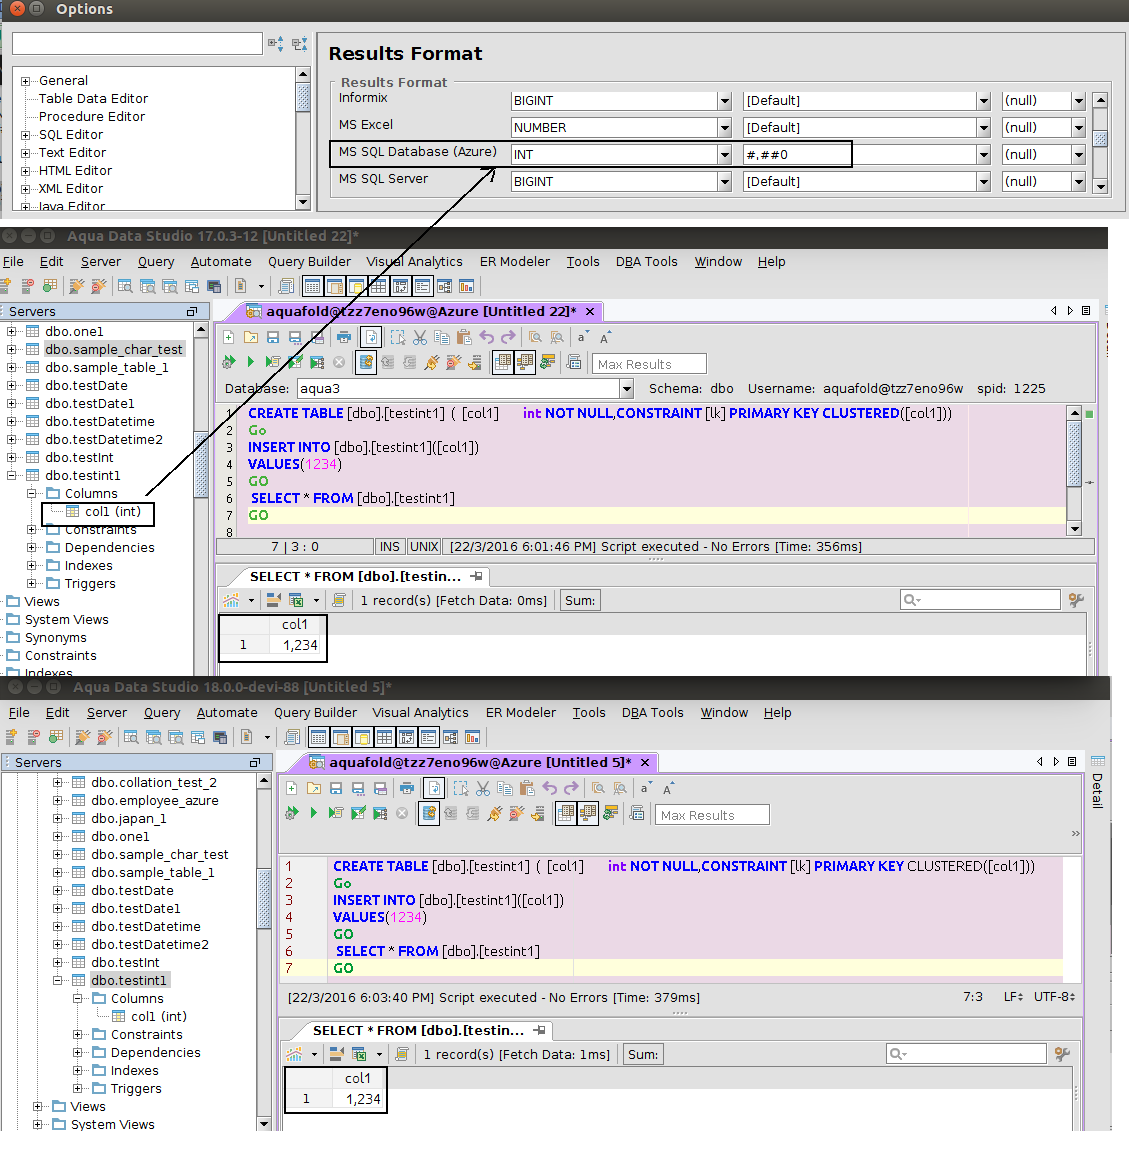Export to Excel icon in version 17 results toolbar
The image size is (1138, 1154).
pyautogui.click(x=296, y=601)
